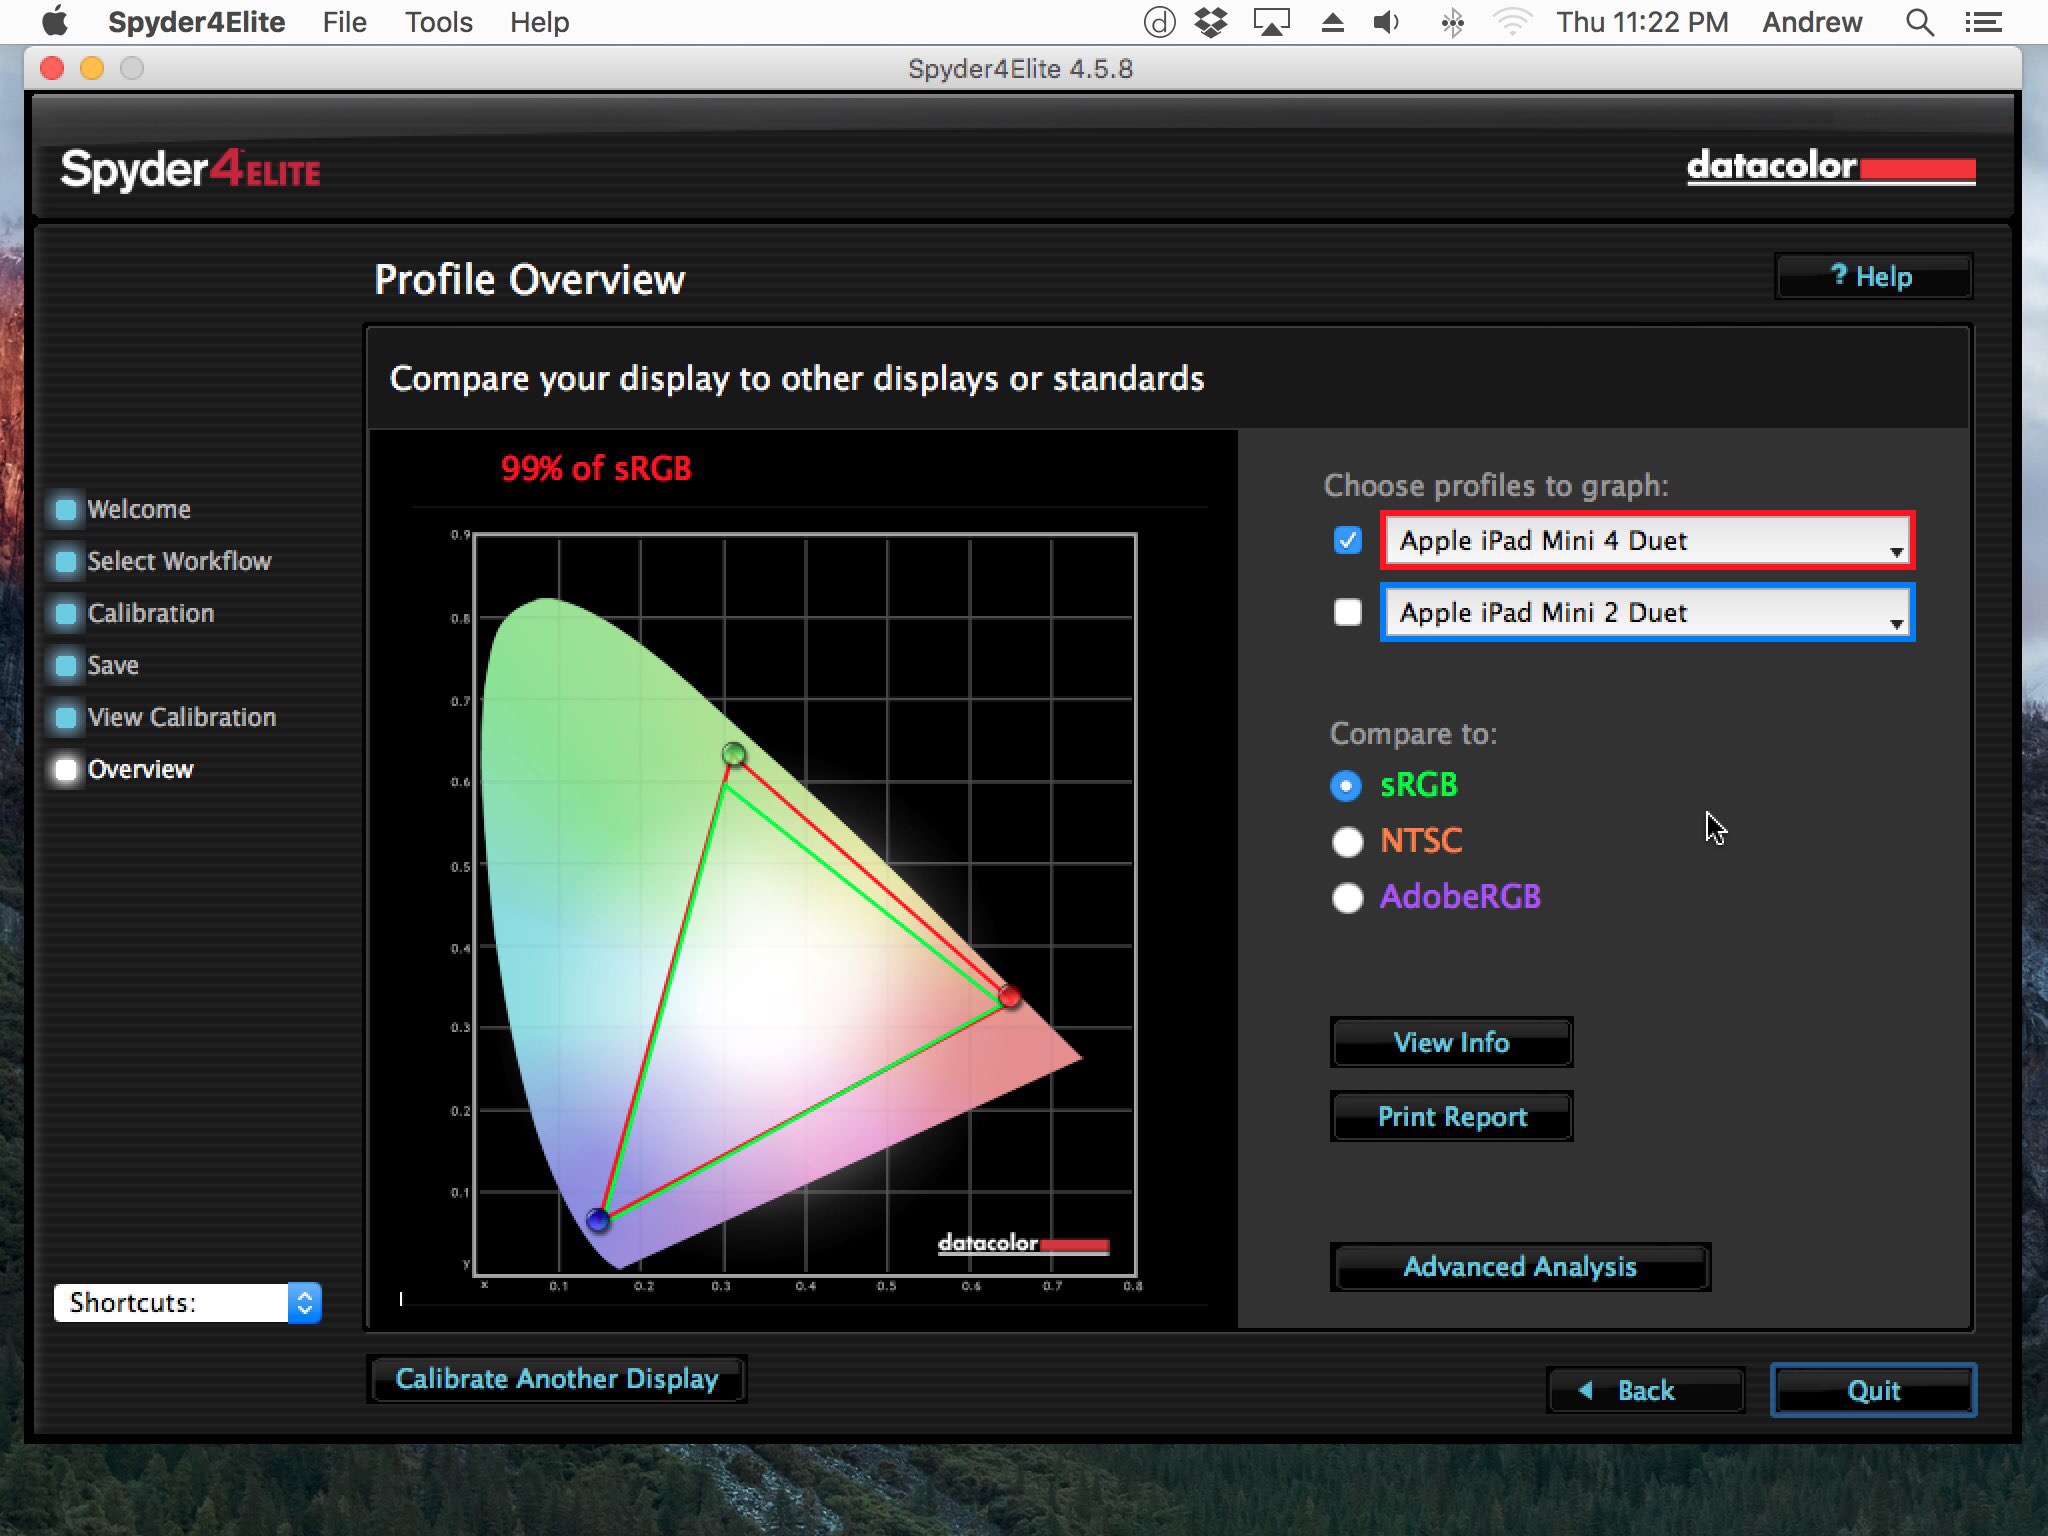Image resolution: width=2048 pixels, height=1536 pixels.
Task: Click the Print Report button
Action: click(1451, 1117)
